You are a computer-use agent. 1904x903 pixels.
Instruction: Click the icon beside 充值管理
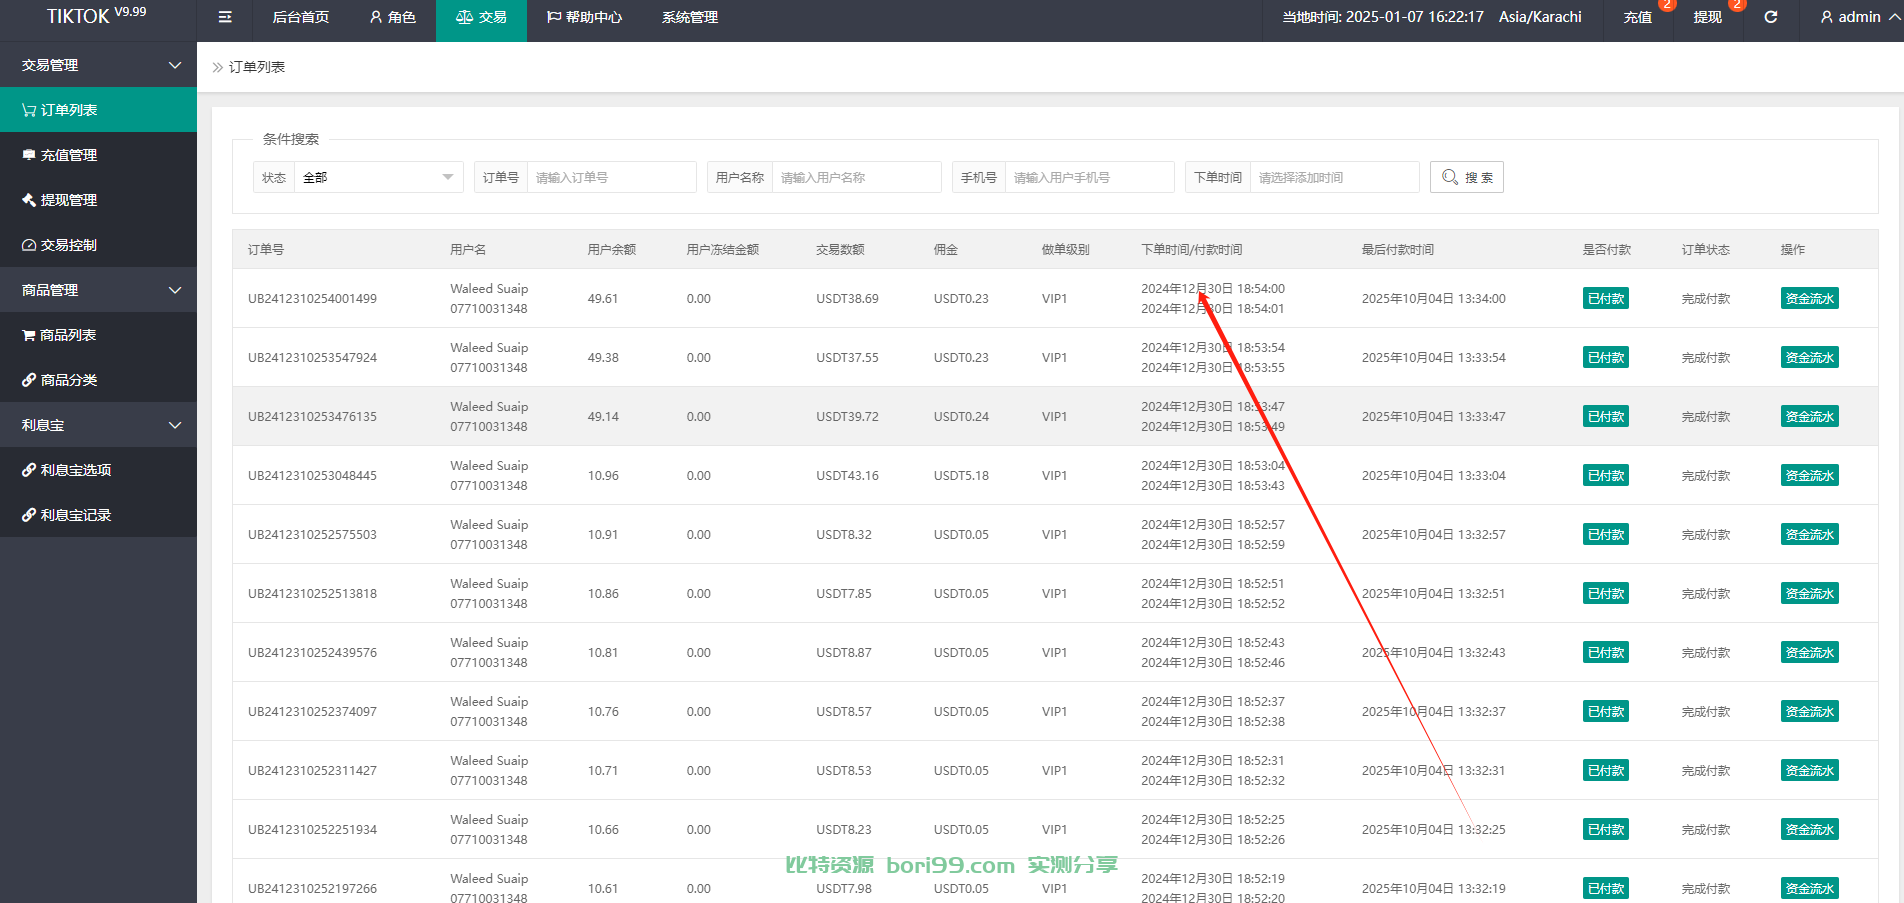[29, 155]
